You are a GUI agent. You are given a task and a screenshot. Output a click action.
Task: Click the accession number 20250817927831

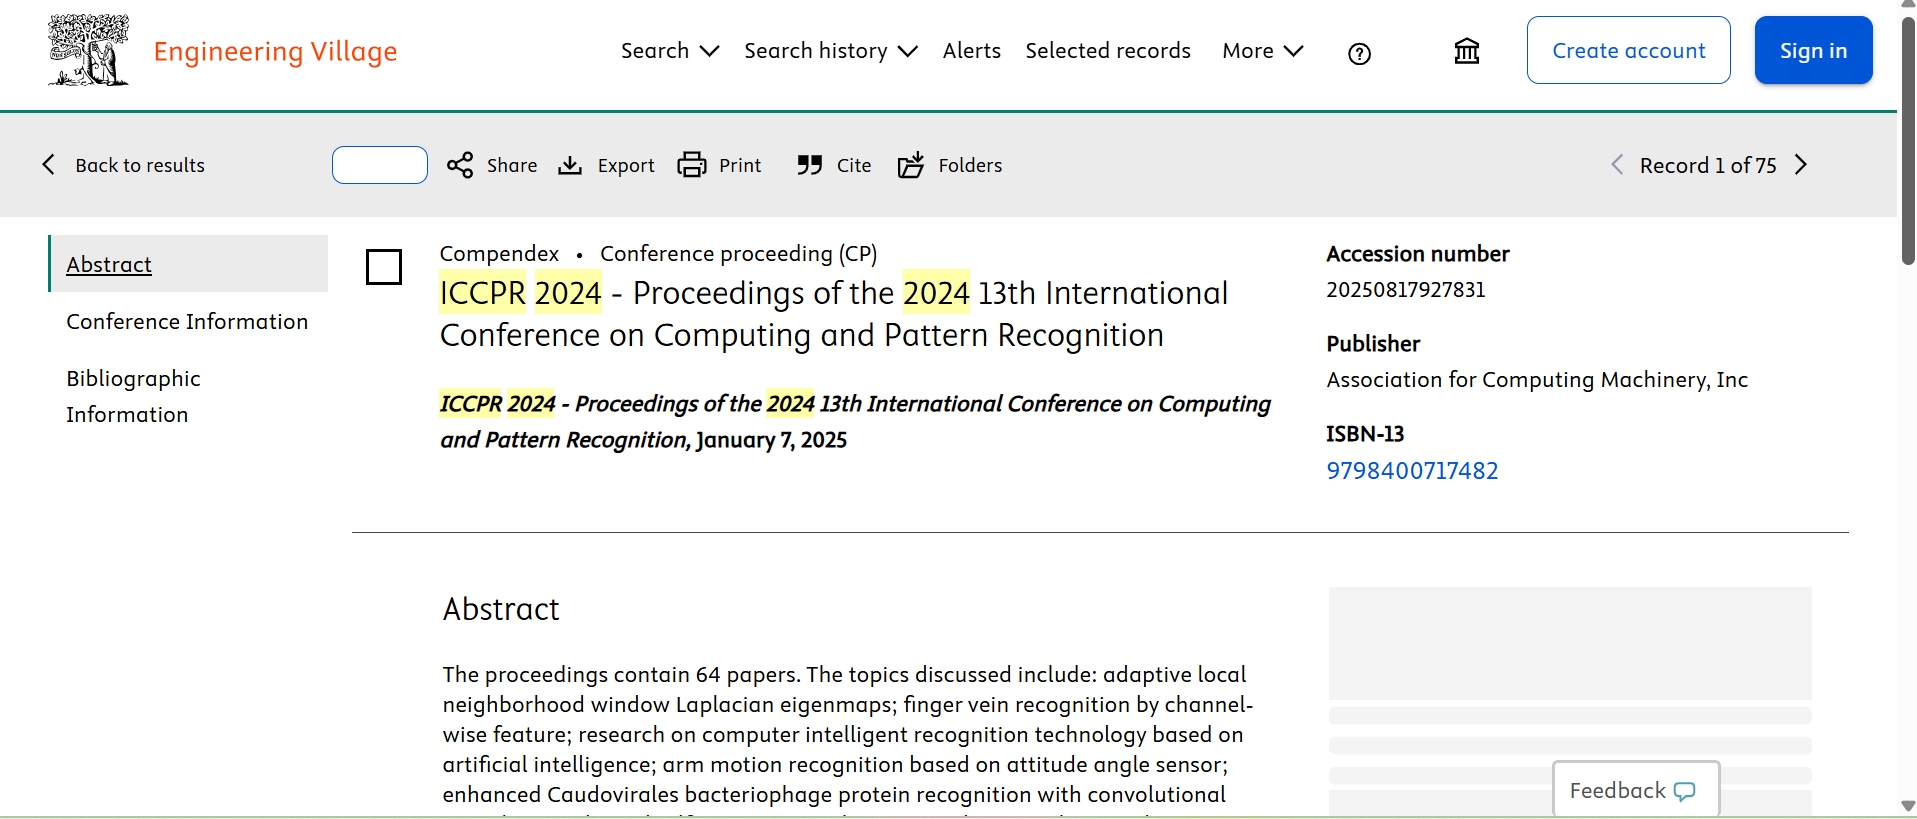click(x=1406, y=289)
